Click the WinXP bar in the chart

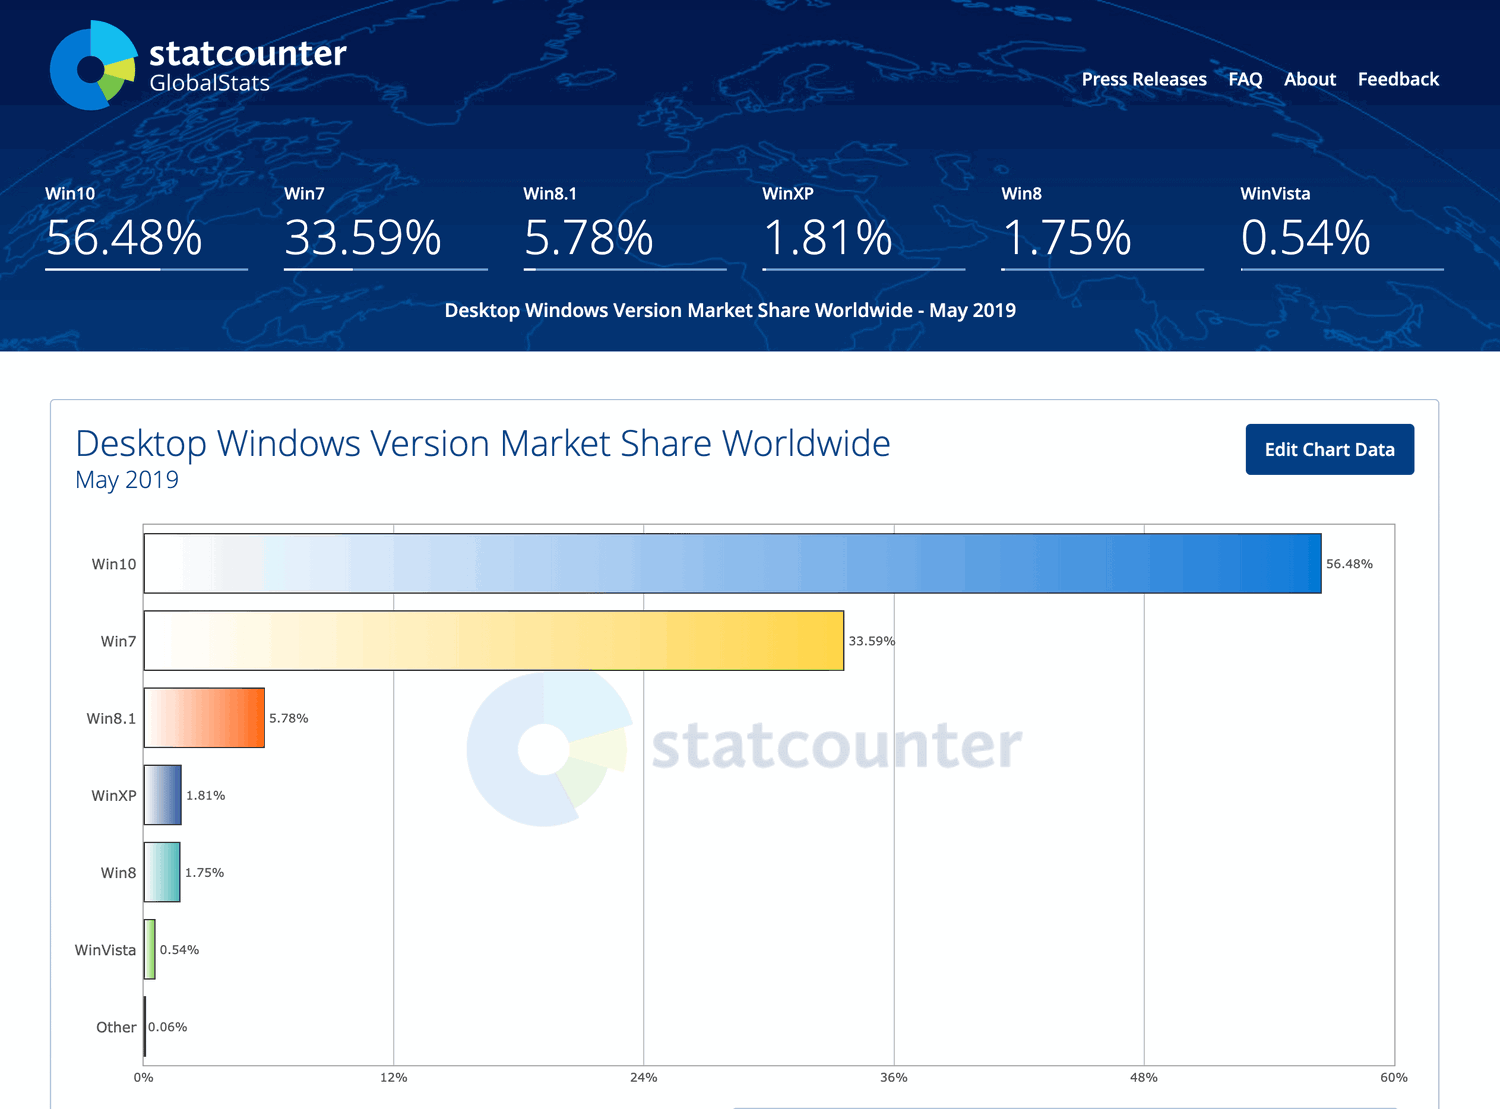pos(162,795)
